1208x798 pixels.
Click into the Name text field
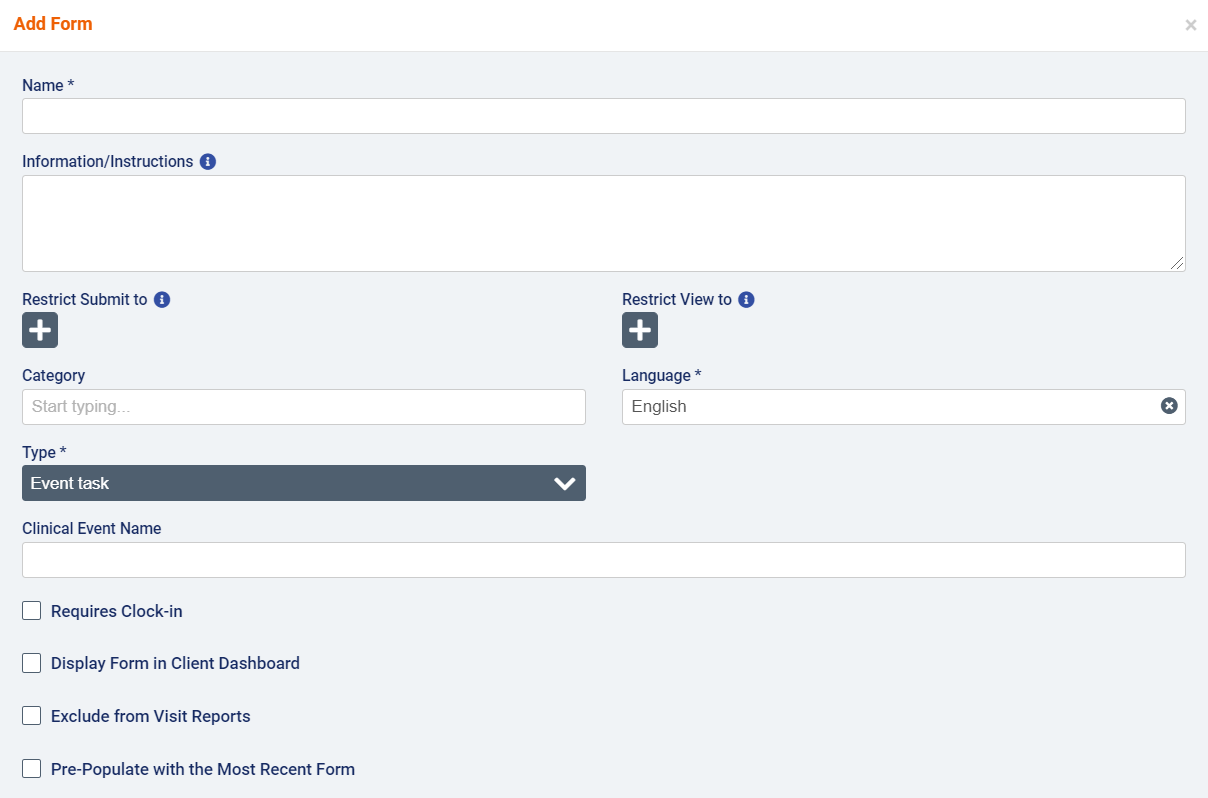tap(604, 116)
